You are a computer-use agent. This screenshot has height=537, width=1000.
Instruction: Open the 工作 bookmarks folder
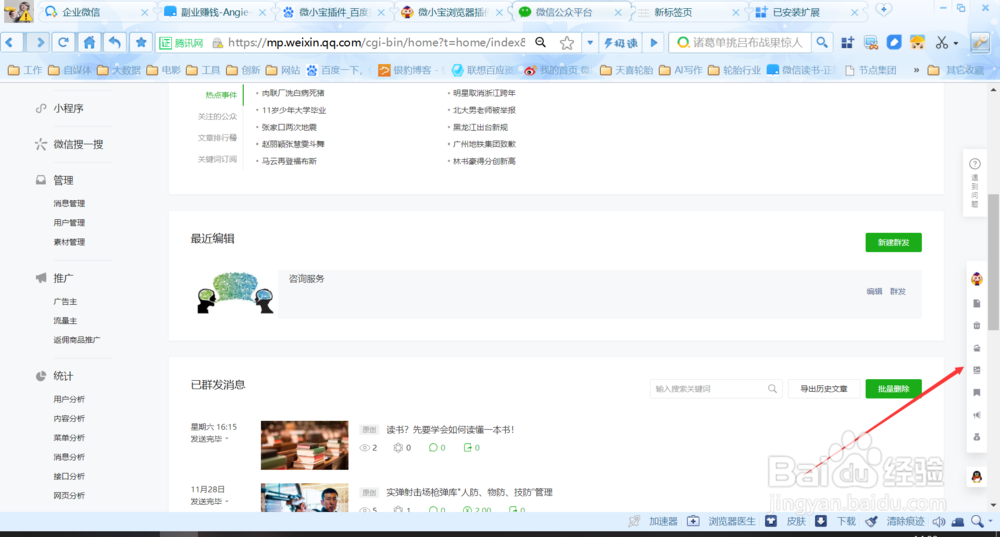(25, 70)
